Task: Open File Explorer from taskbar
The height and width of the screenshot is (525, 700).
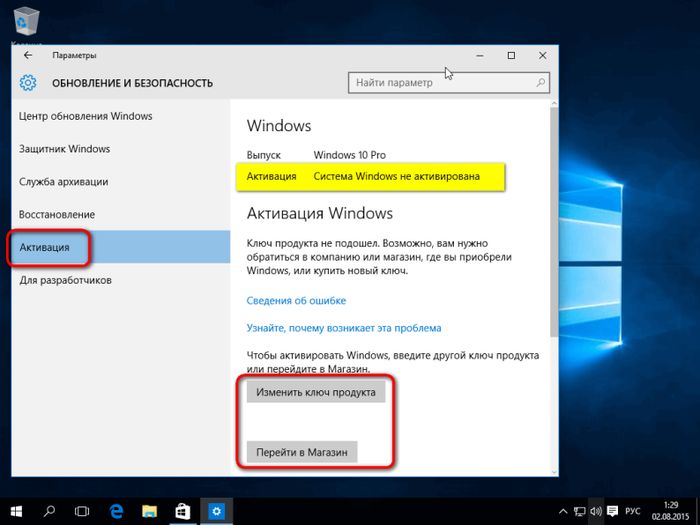Action: (x=150, y=511)
